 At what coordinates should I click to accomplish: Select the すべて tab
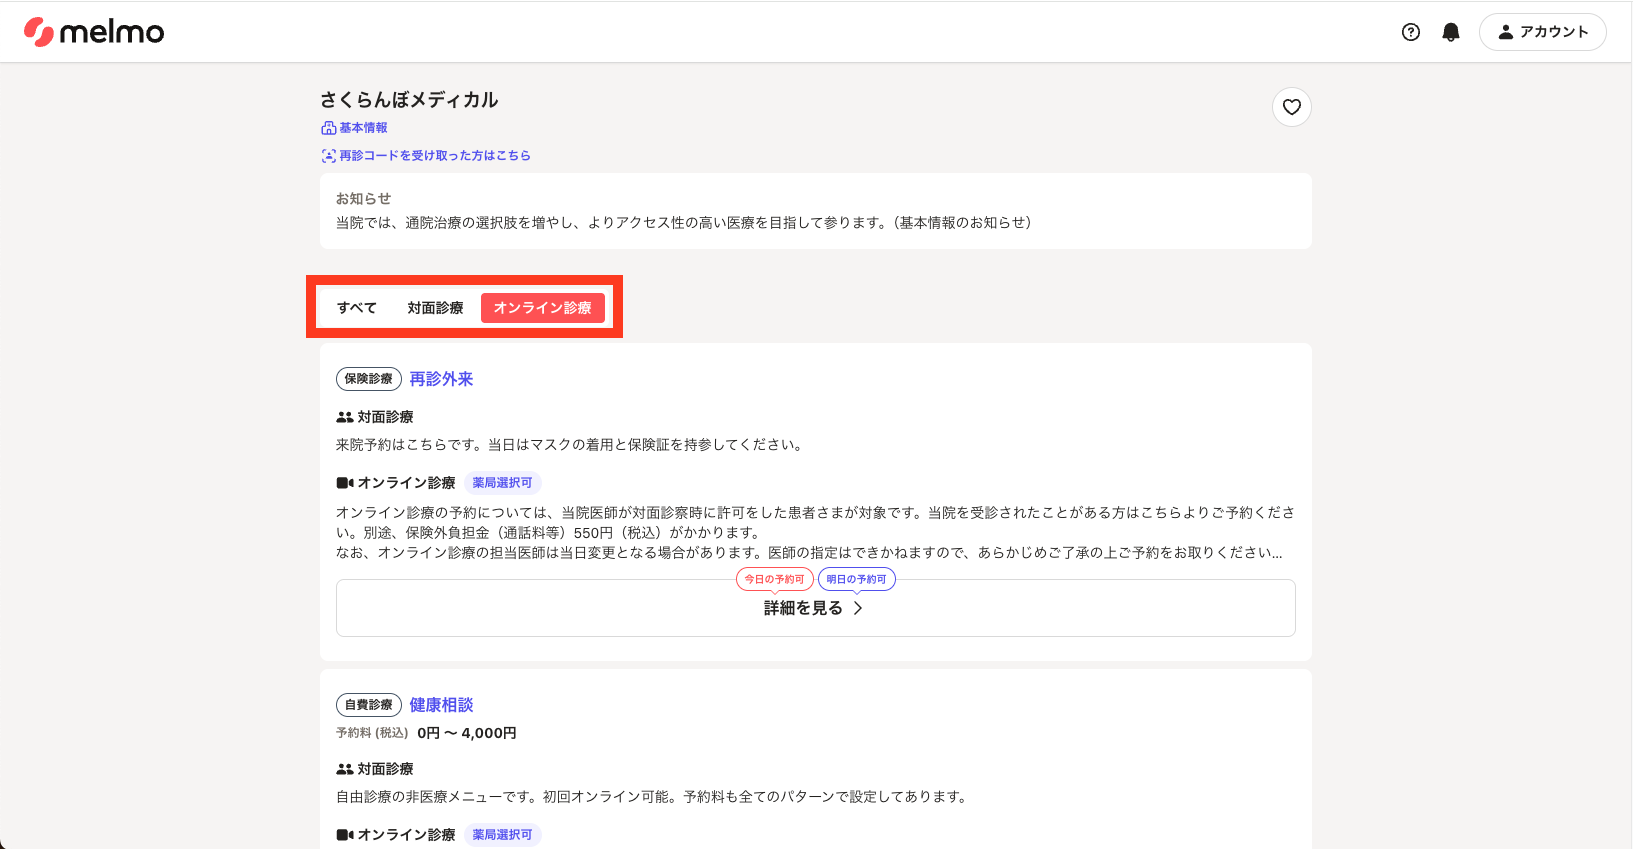[x=357, y=308]
